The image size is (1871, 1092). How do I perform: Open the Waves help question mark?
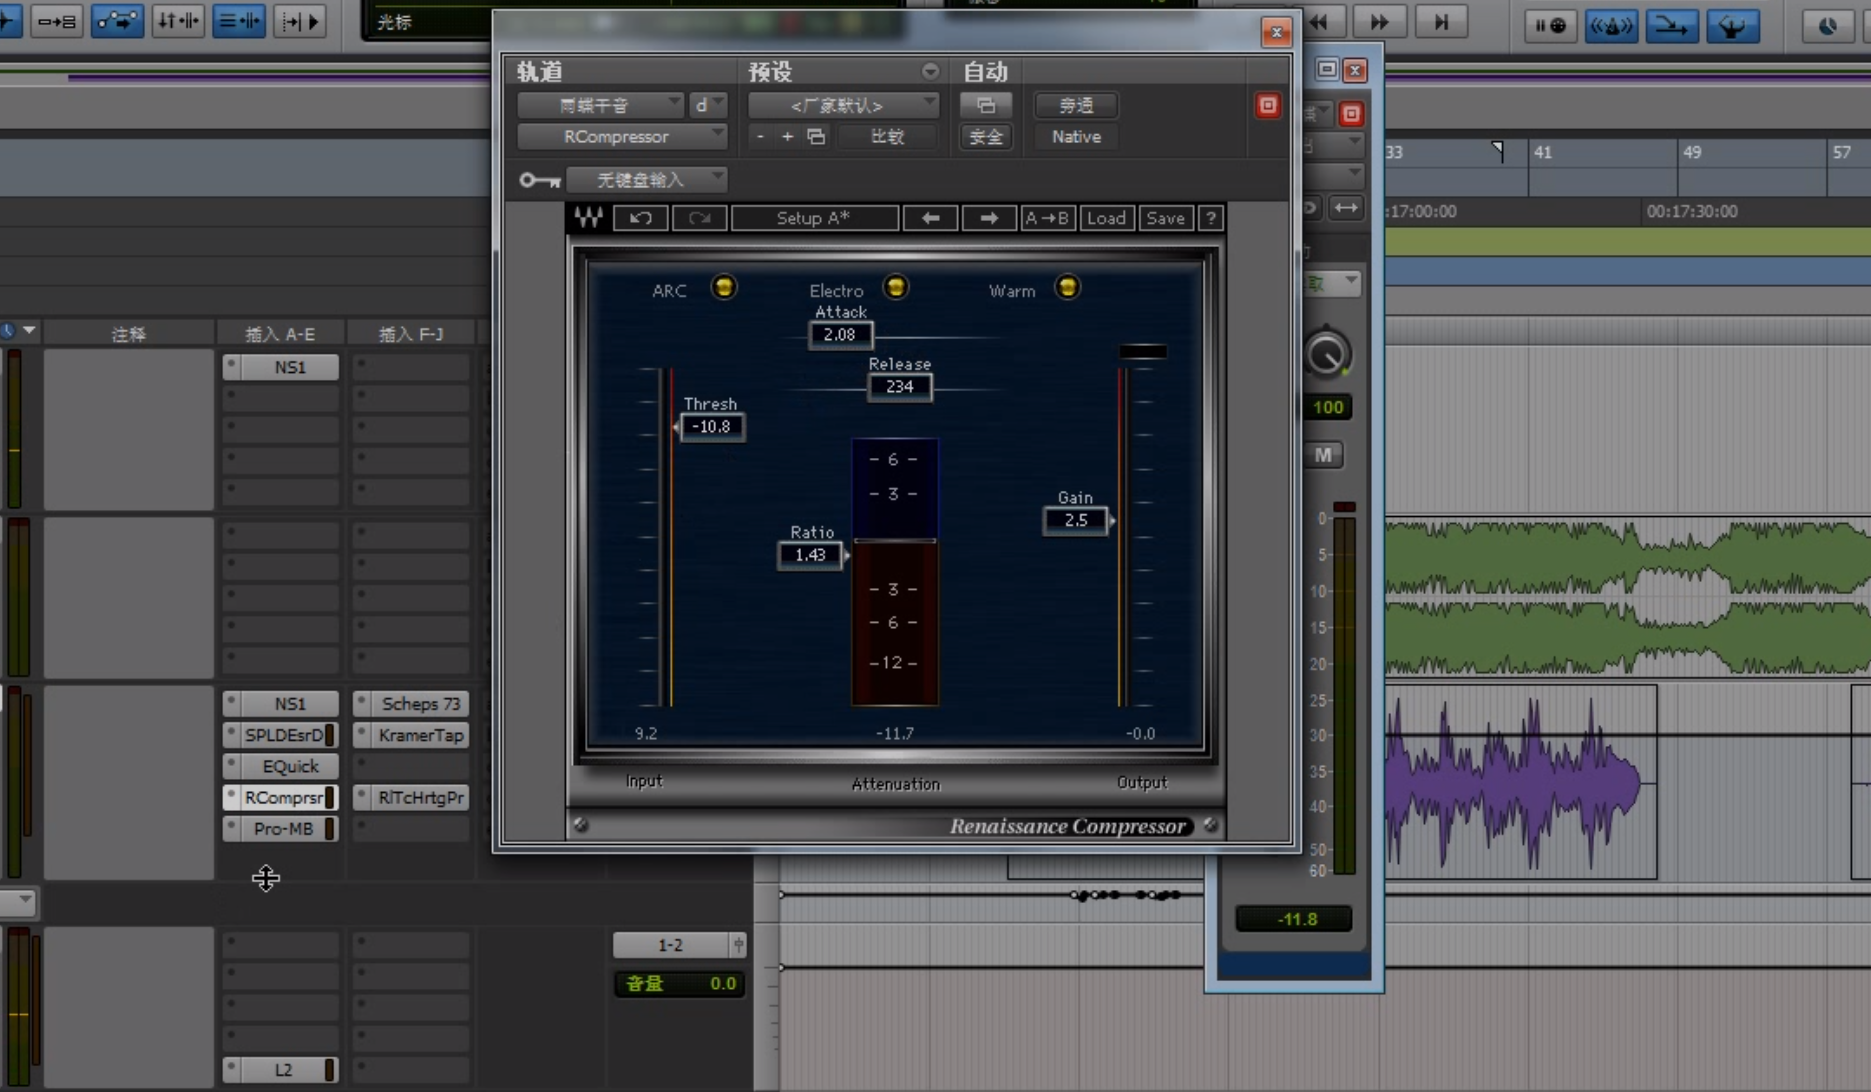tap(1210, 218)
